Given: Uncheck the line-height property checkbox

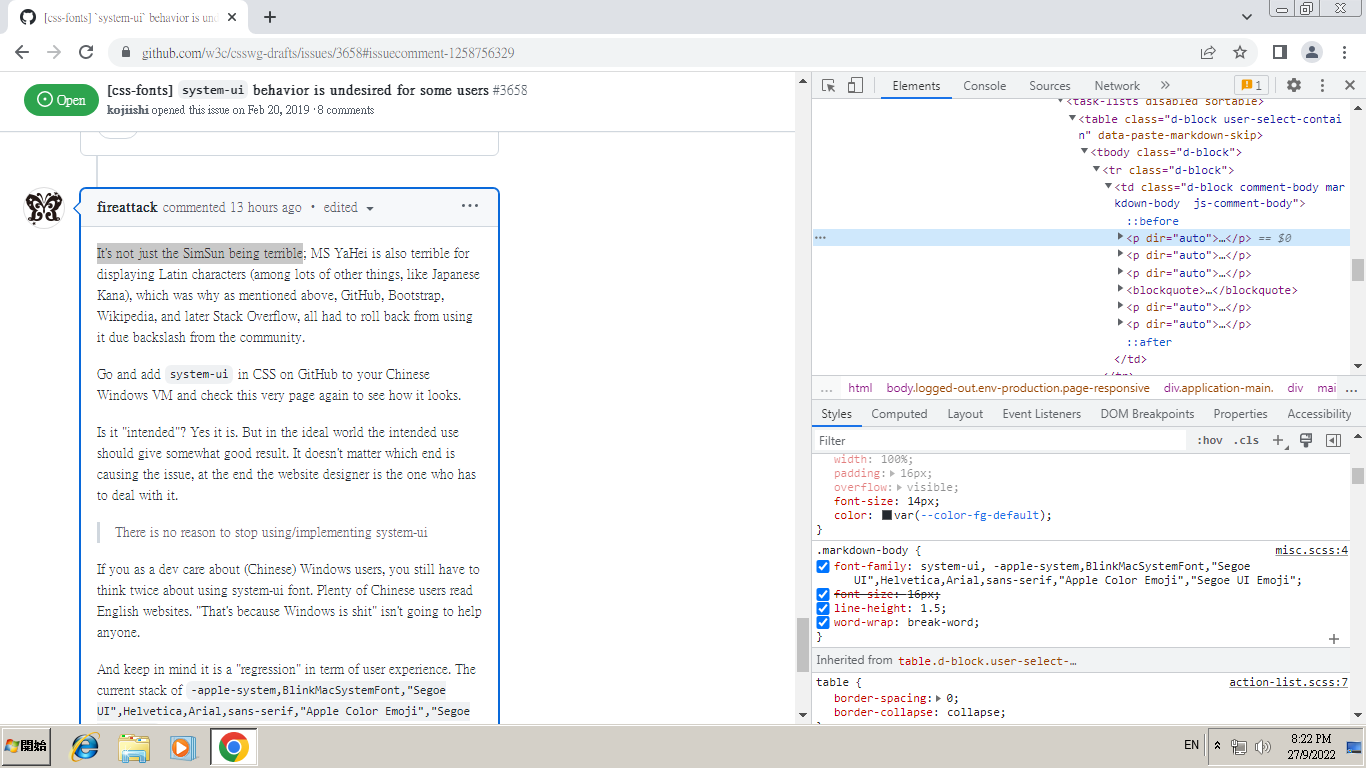Looking at the screenshot, I should [823, 608].
